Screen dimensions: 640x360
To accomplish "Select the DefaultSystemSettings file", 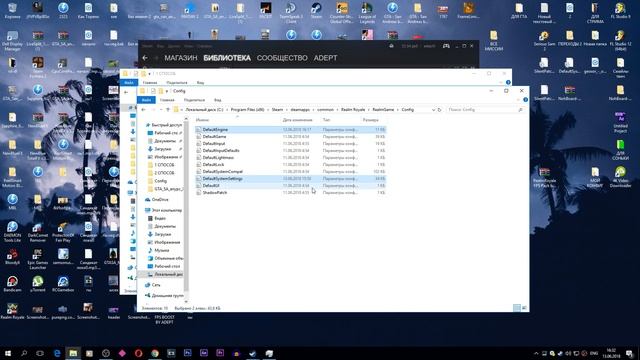I will click(290, 178).
